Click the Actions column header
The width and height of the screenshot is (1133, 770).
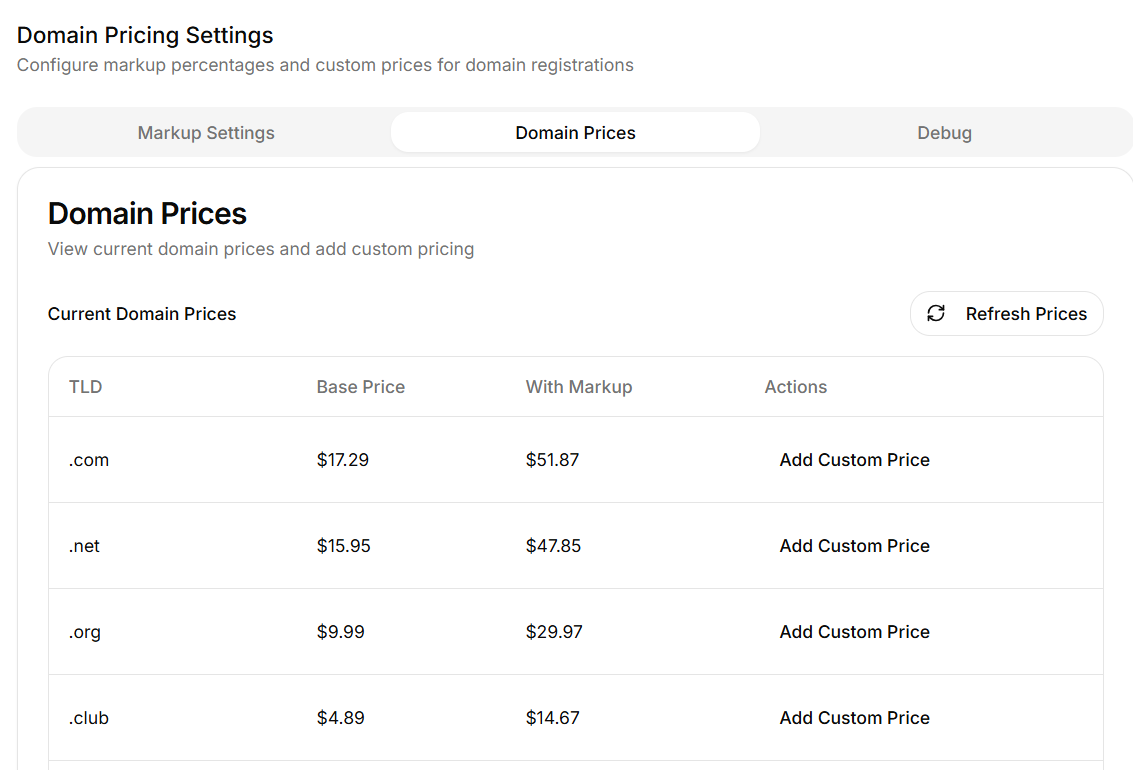coord(796,387)
